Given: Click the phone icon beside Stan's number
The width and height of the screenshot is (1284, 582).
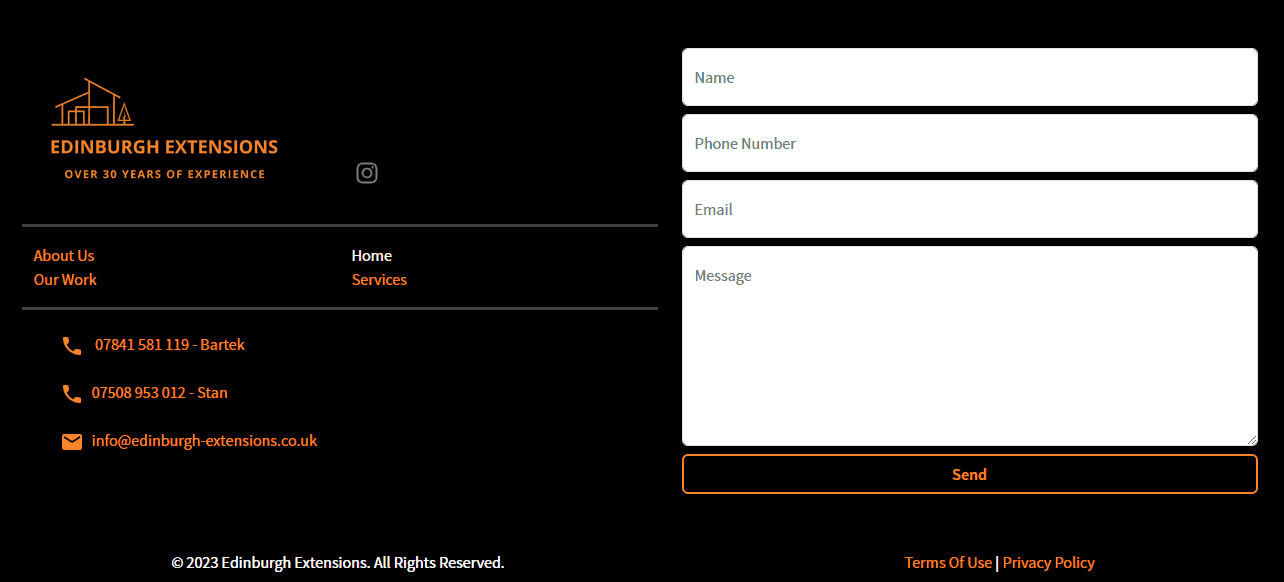Looking at the screenshot, I should pos(71,393).
